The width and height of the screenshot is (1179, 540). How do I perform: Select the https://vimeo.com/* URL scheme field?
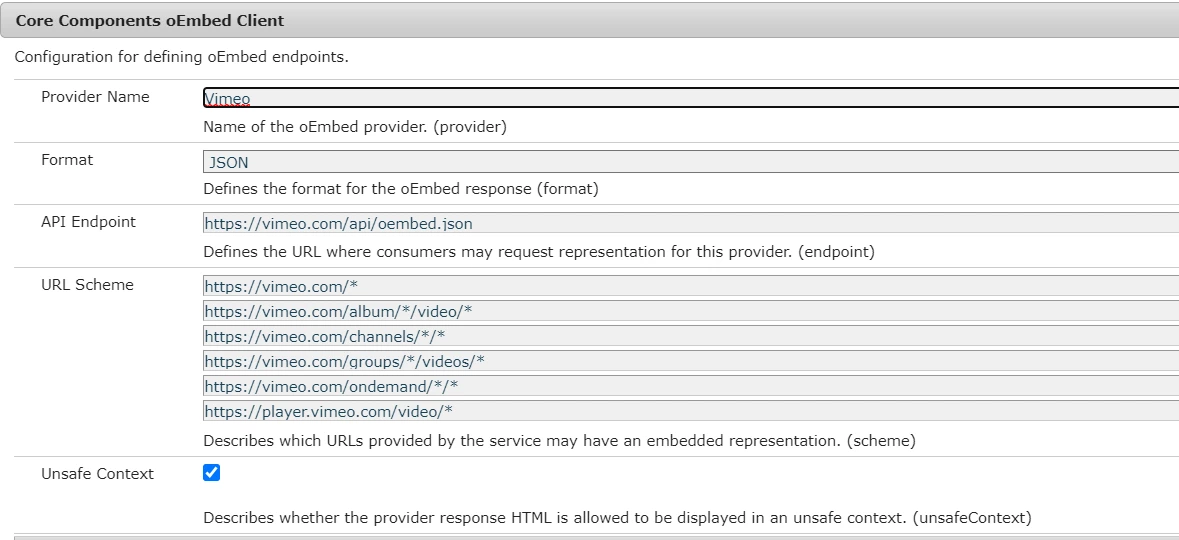click(691, 286)
